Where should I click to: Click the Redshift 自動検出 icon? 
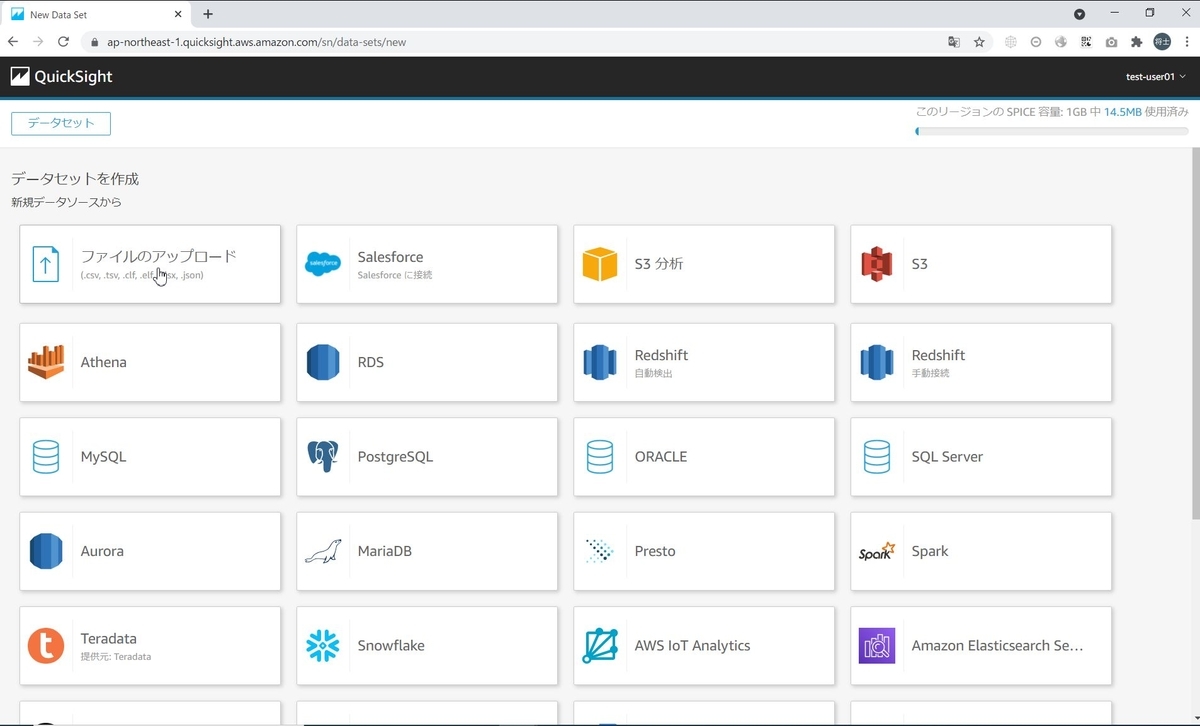pos(600,362)
